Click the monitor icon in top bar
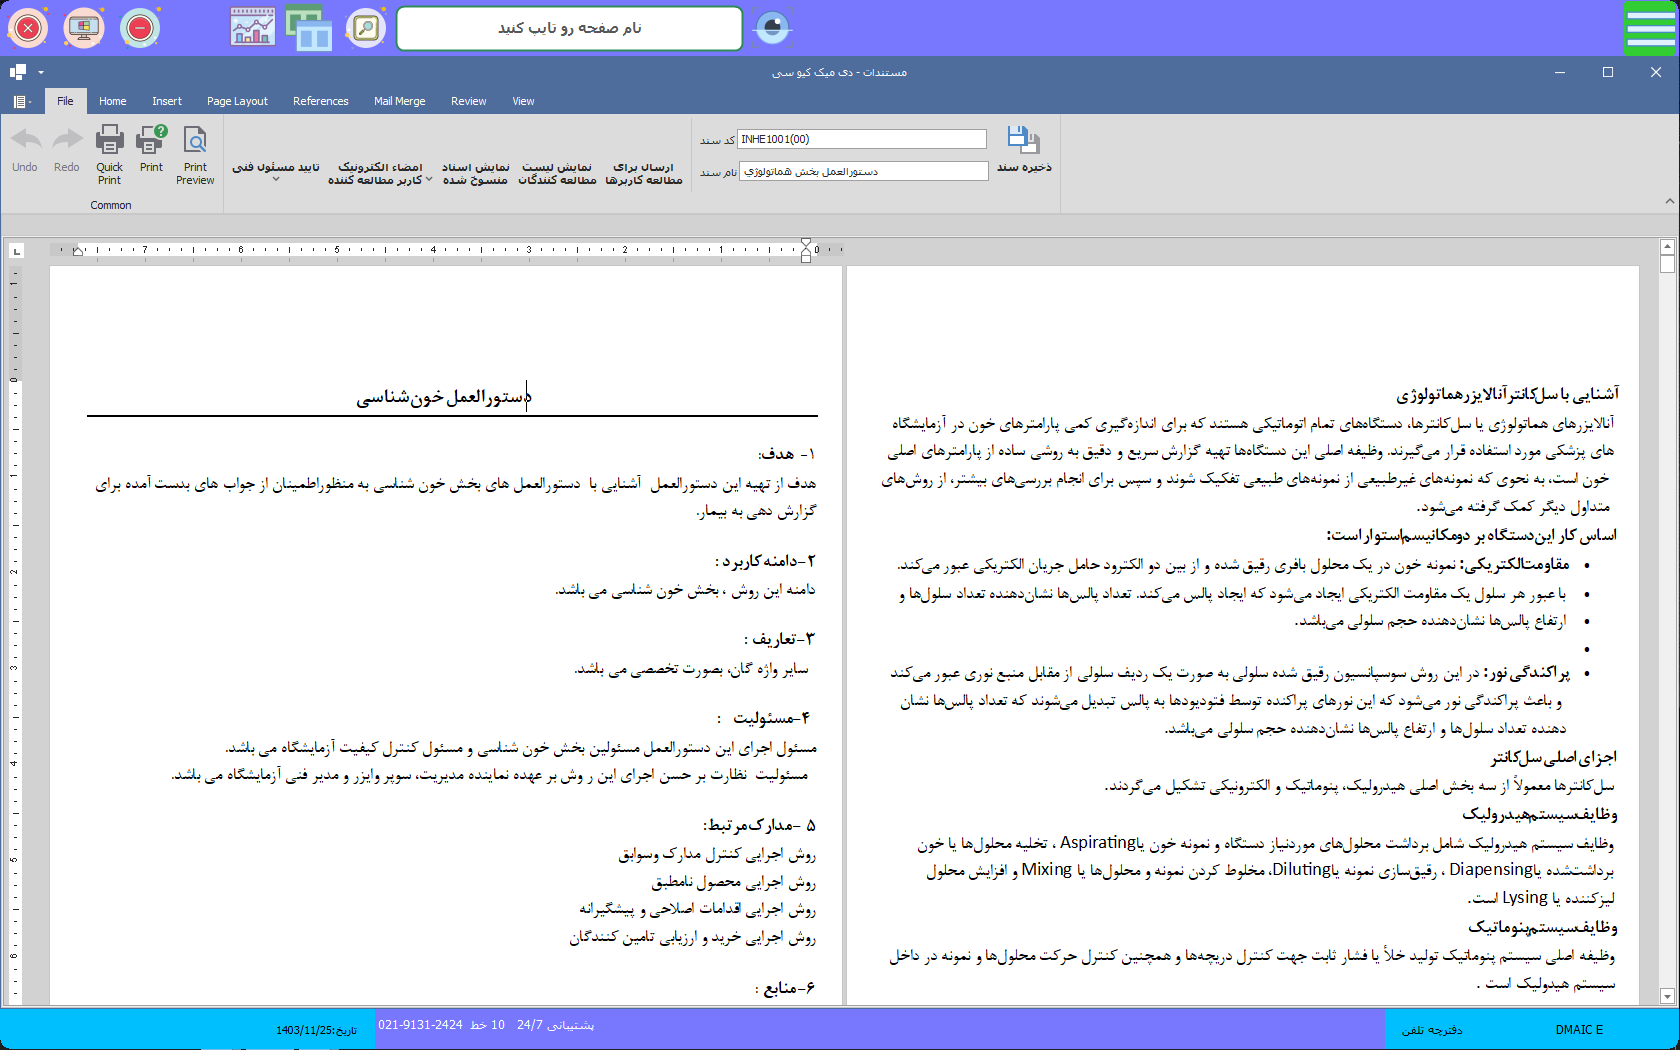This screenshot has height=1050, width=1680. (x=84, y=28)
